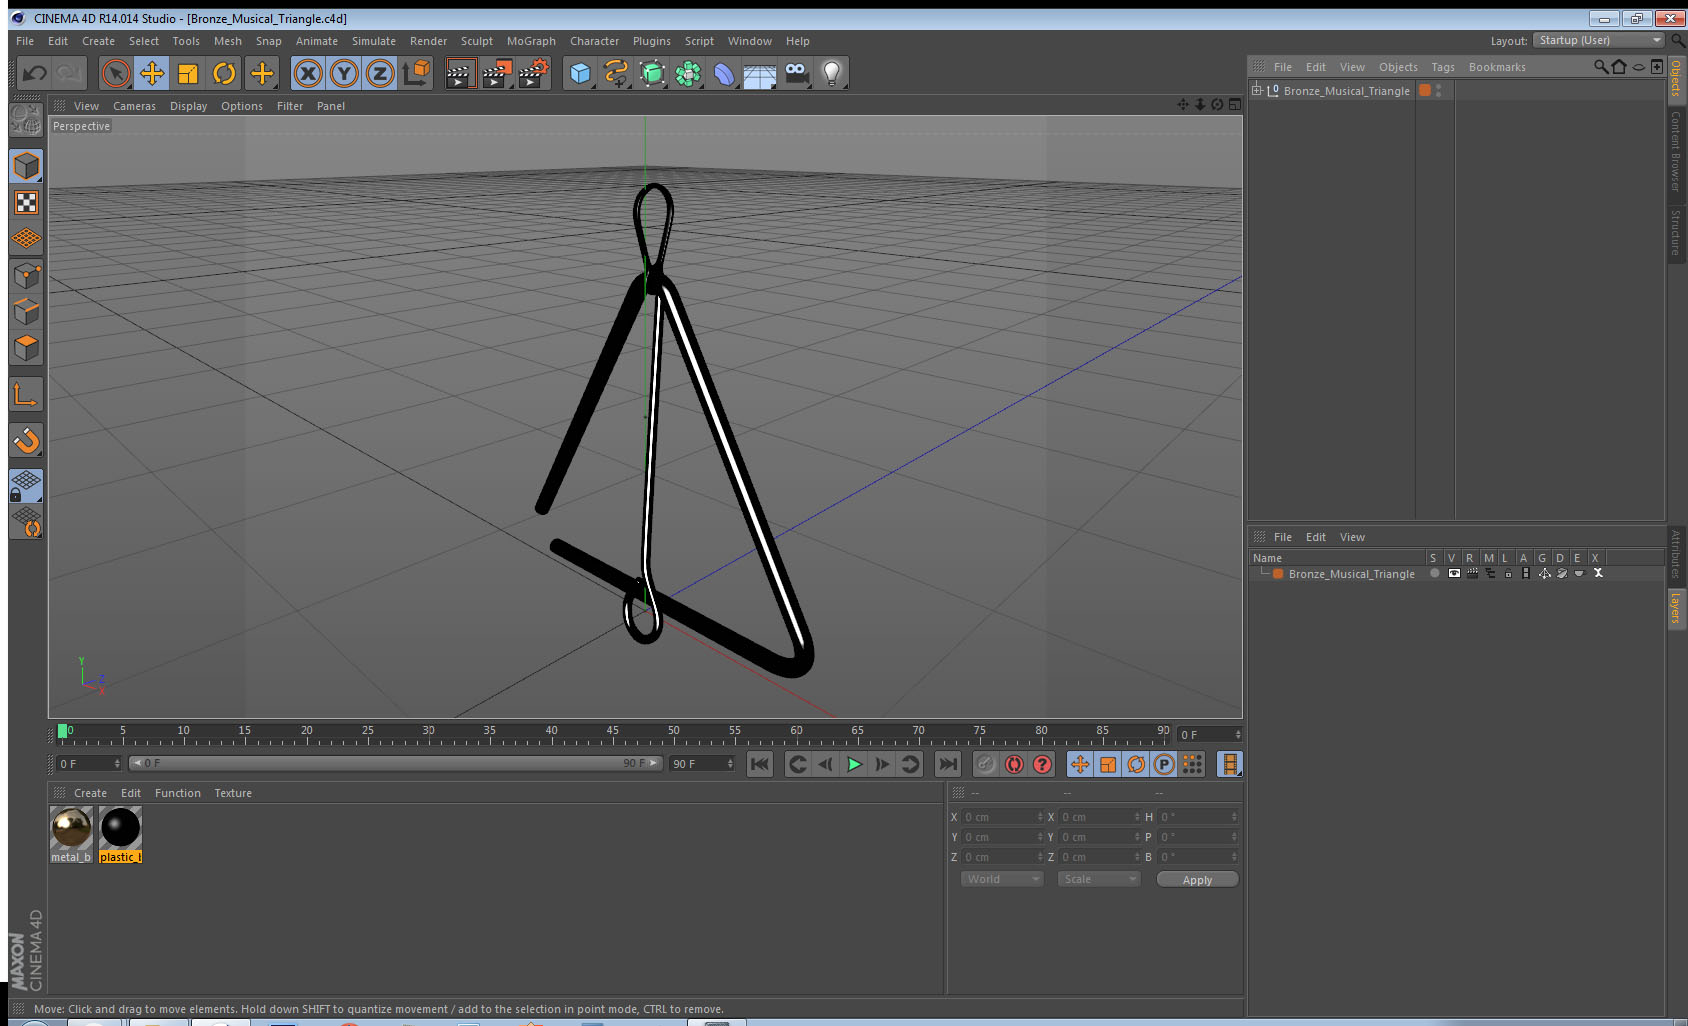Expand Bronze_Musical_Triangle object tree
The width and height of the screenshot is (1688, 1026).
click(x=1257, y=90)
